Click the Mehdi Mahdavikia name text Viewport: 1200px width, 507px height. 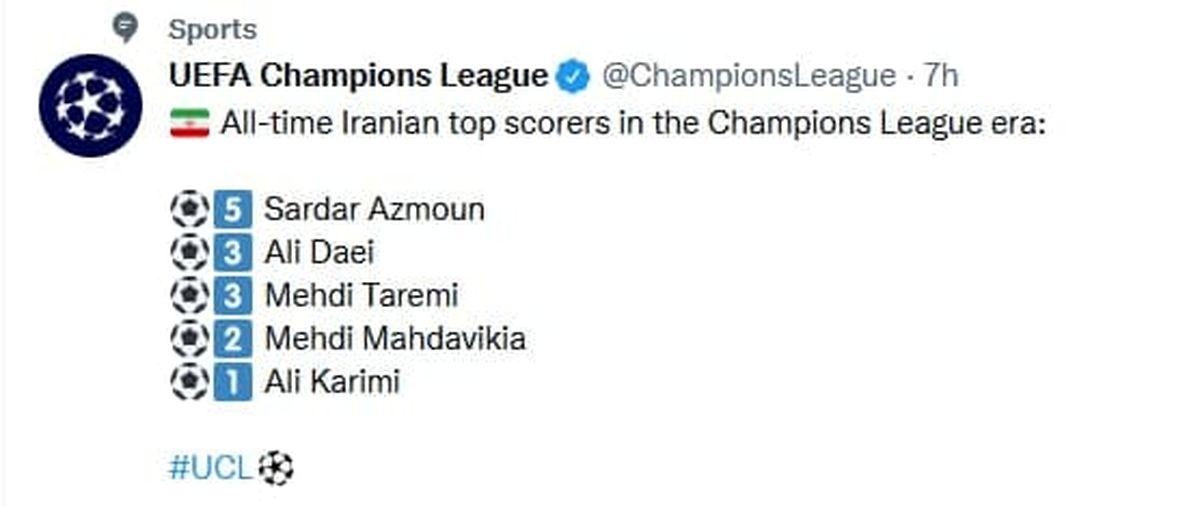395,340
